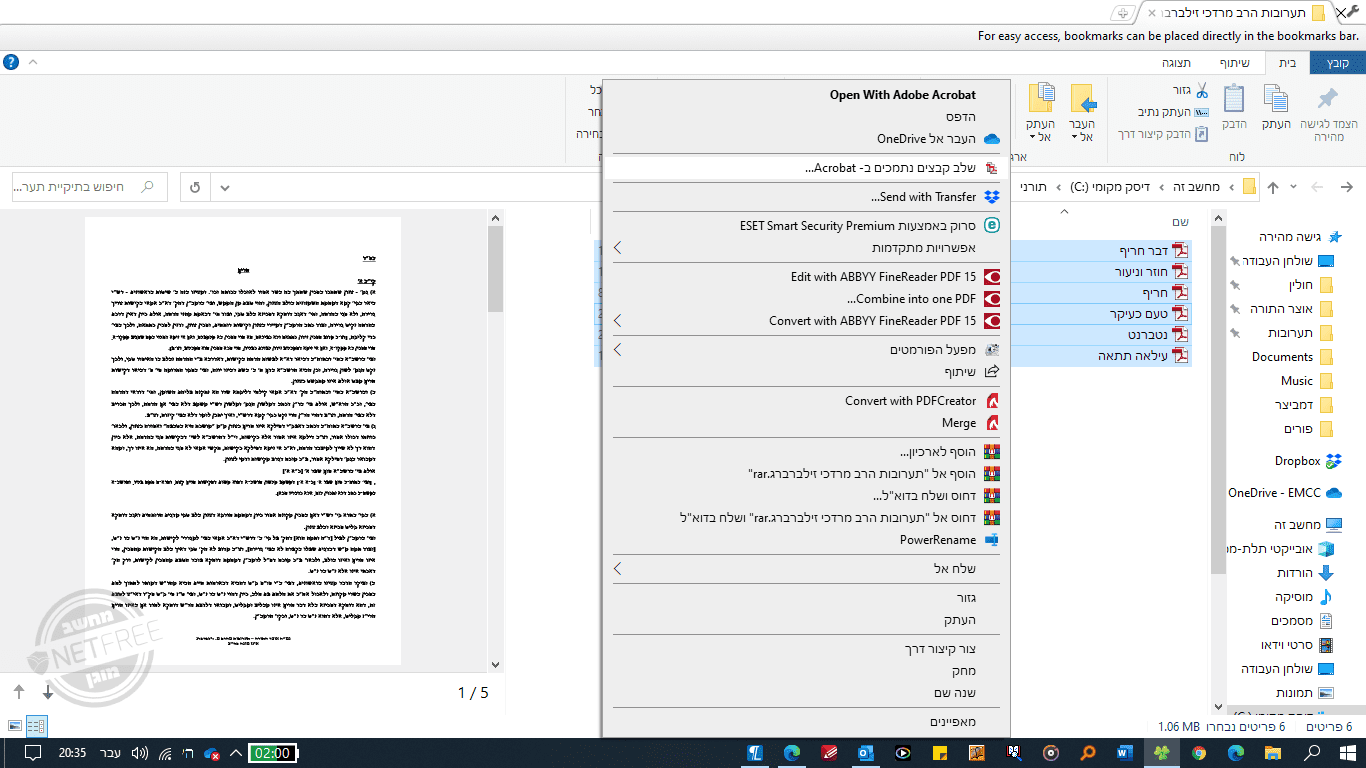Screen dimensions: 1366x768
Task: Refresh the folder using the address bar refresh button
Action: pyautogui.click(x=195, y=187)
